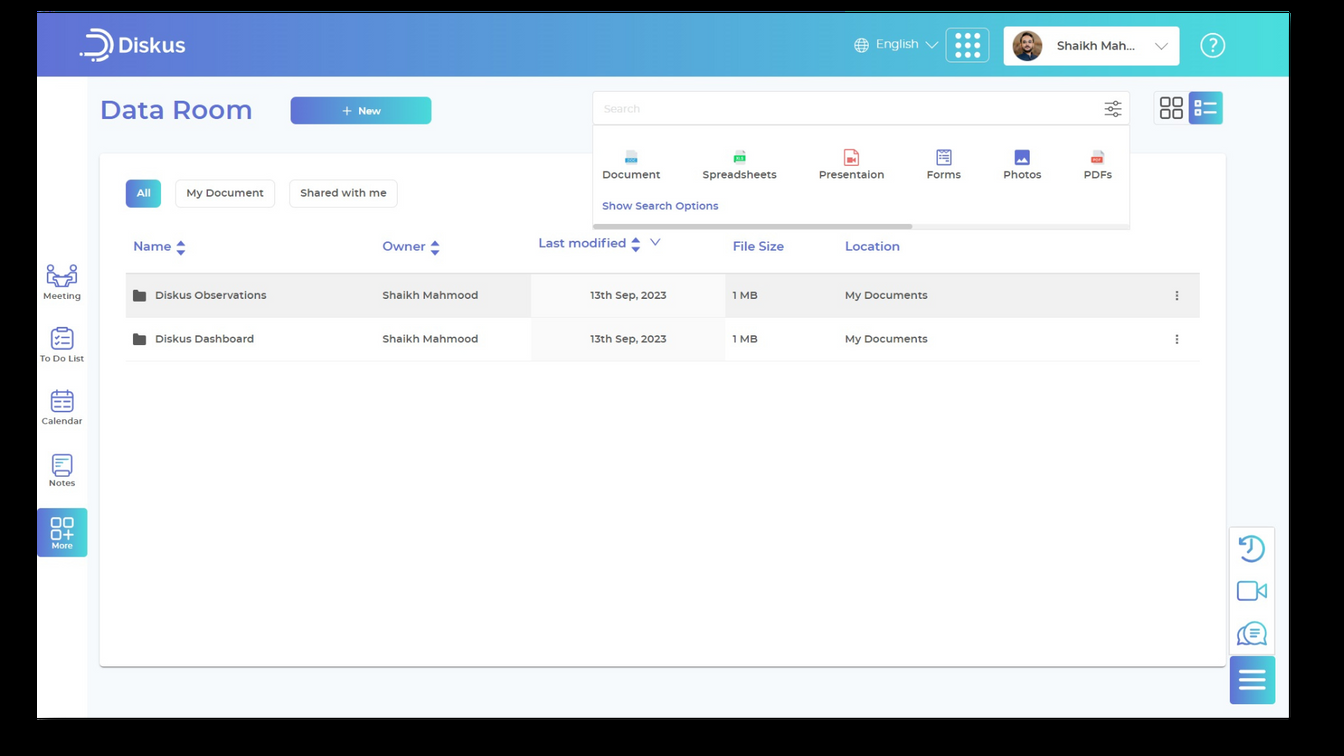
Task: Click the Data Room heading
Action: [176, 110]
